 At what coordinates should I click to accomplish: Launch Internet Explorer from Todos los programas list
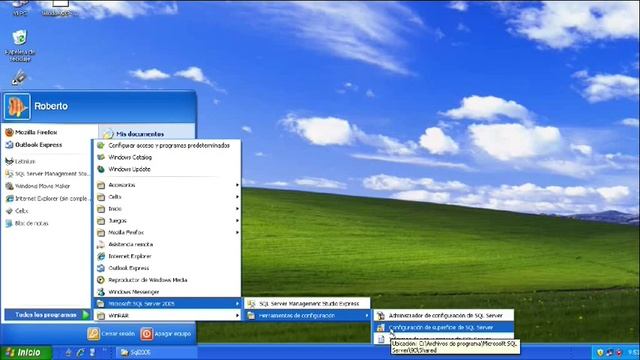pyautogui.click(x=167, y=256)
